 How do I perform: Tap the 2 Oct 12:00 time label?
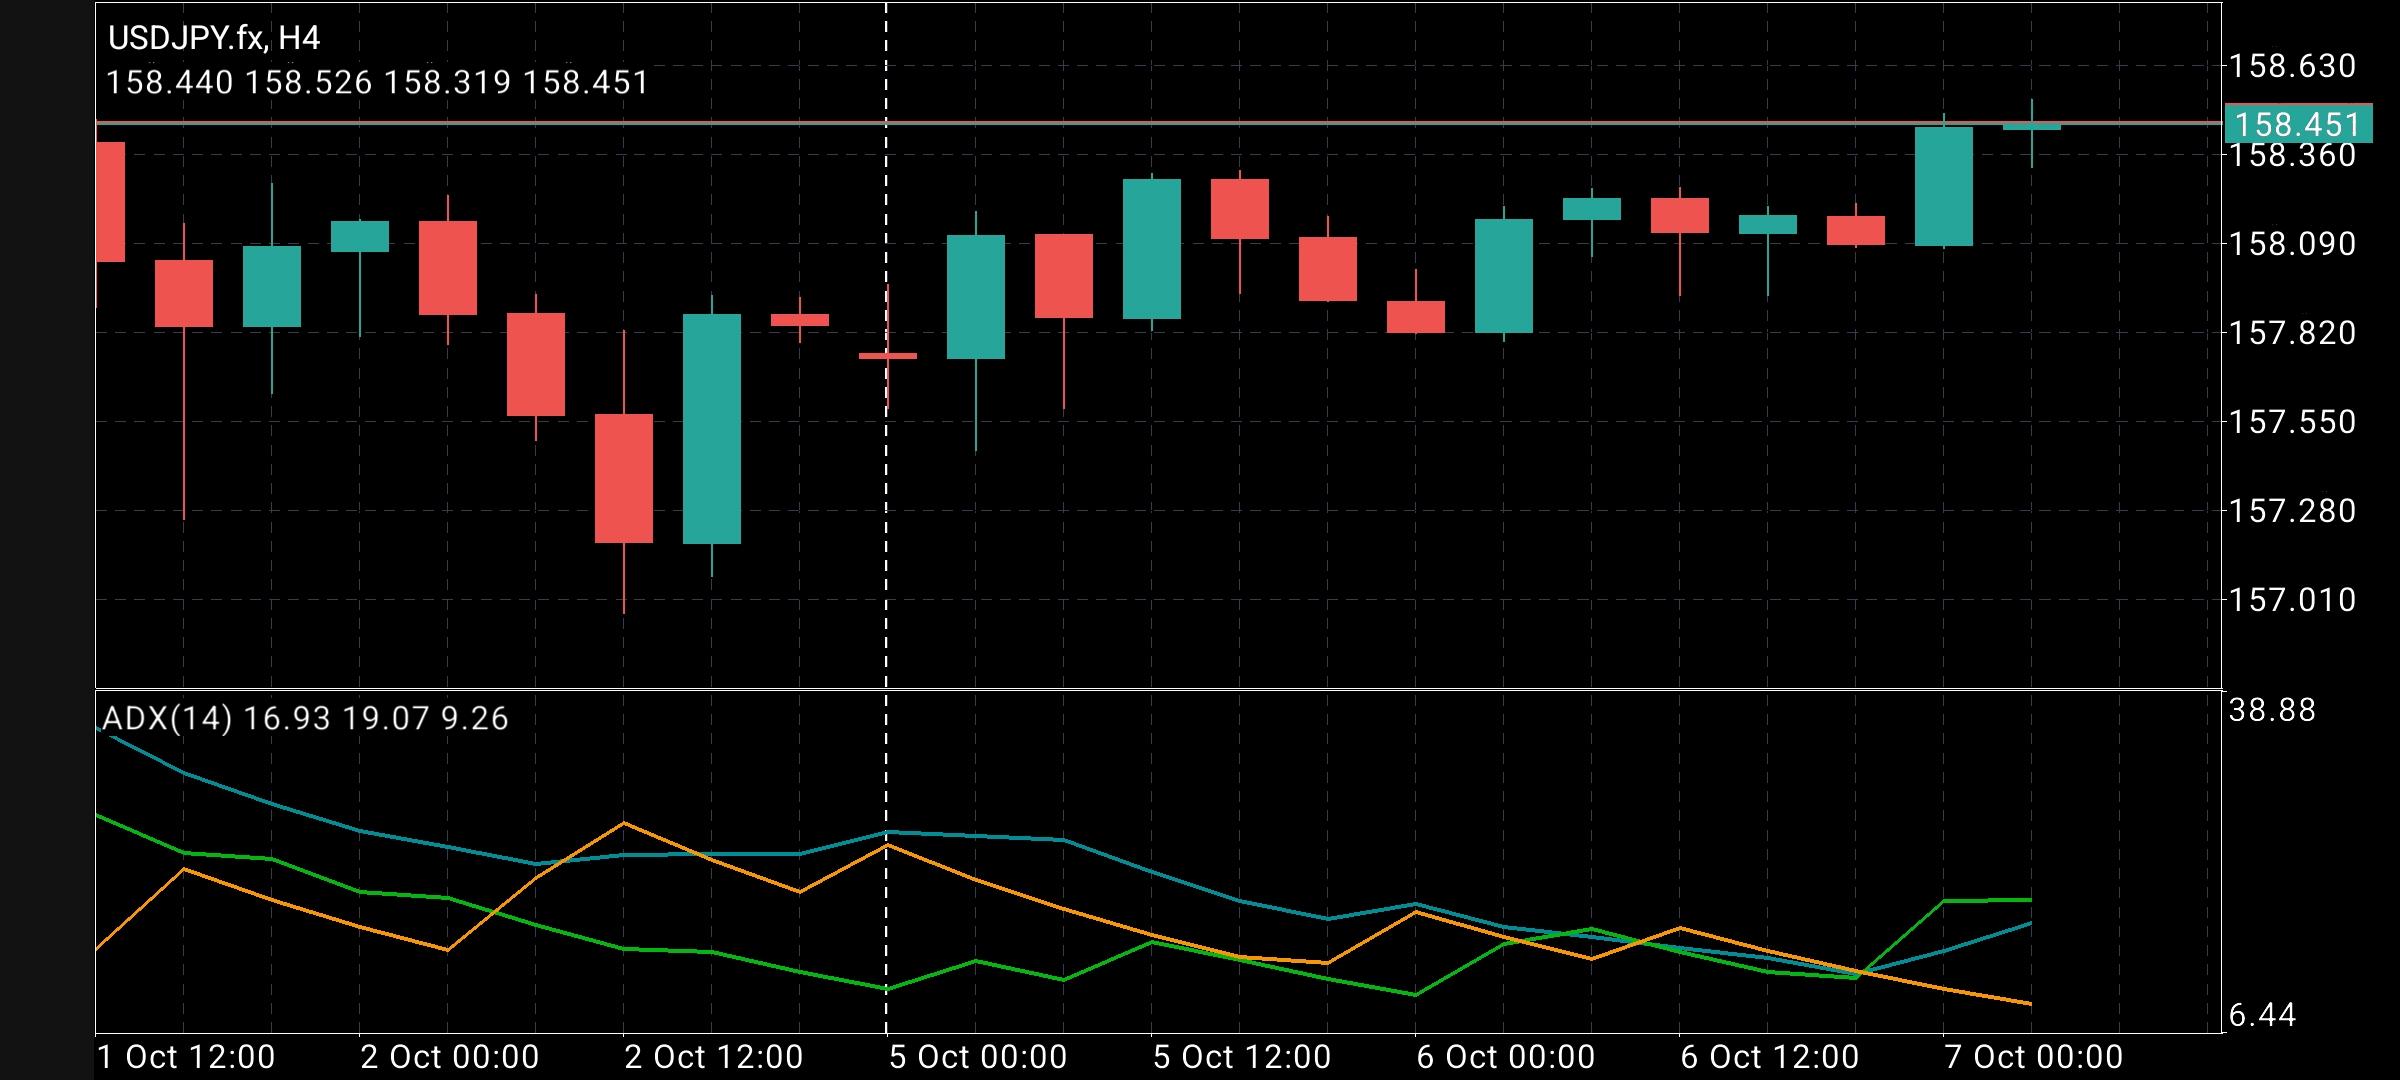point(713,1057)
